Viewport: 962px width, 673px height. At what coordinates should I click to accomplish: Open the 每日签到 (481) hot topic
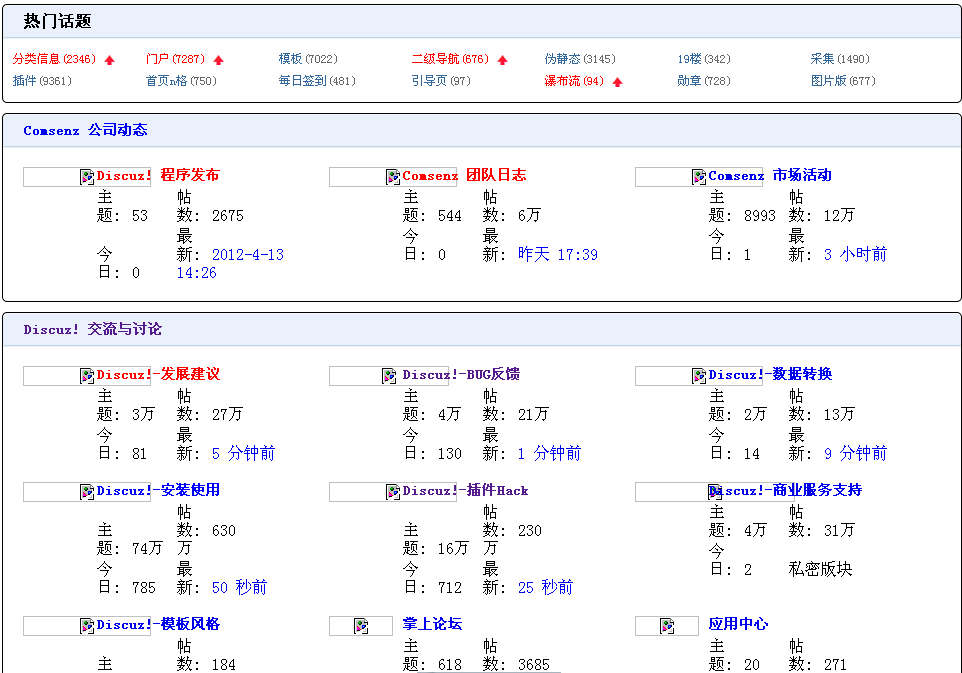pos(317,81)
